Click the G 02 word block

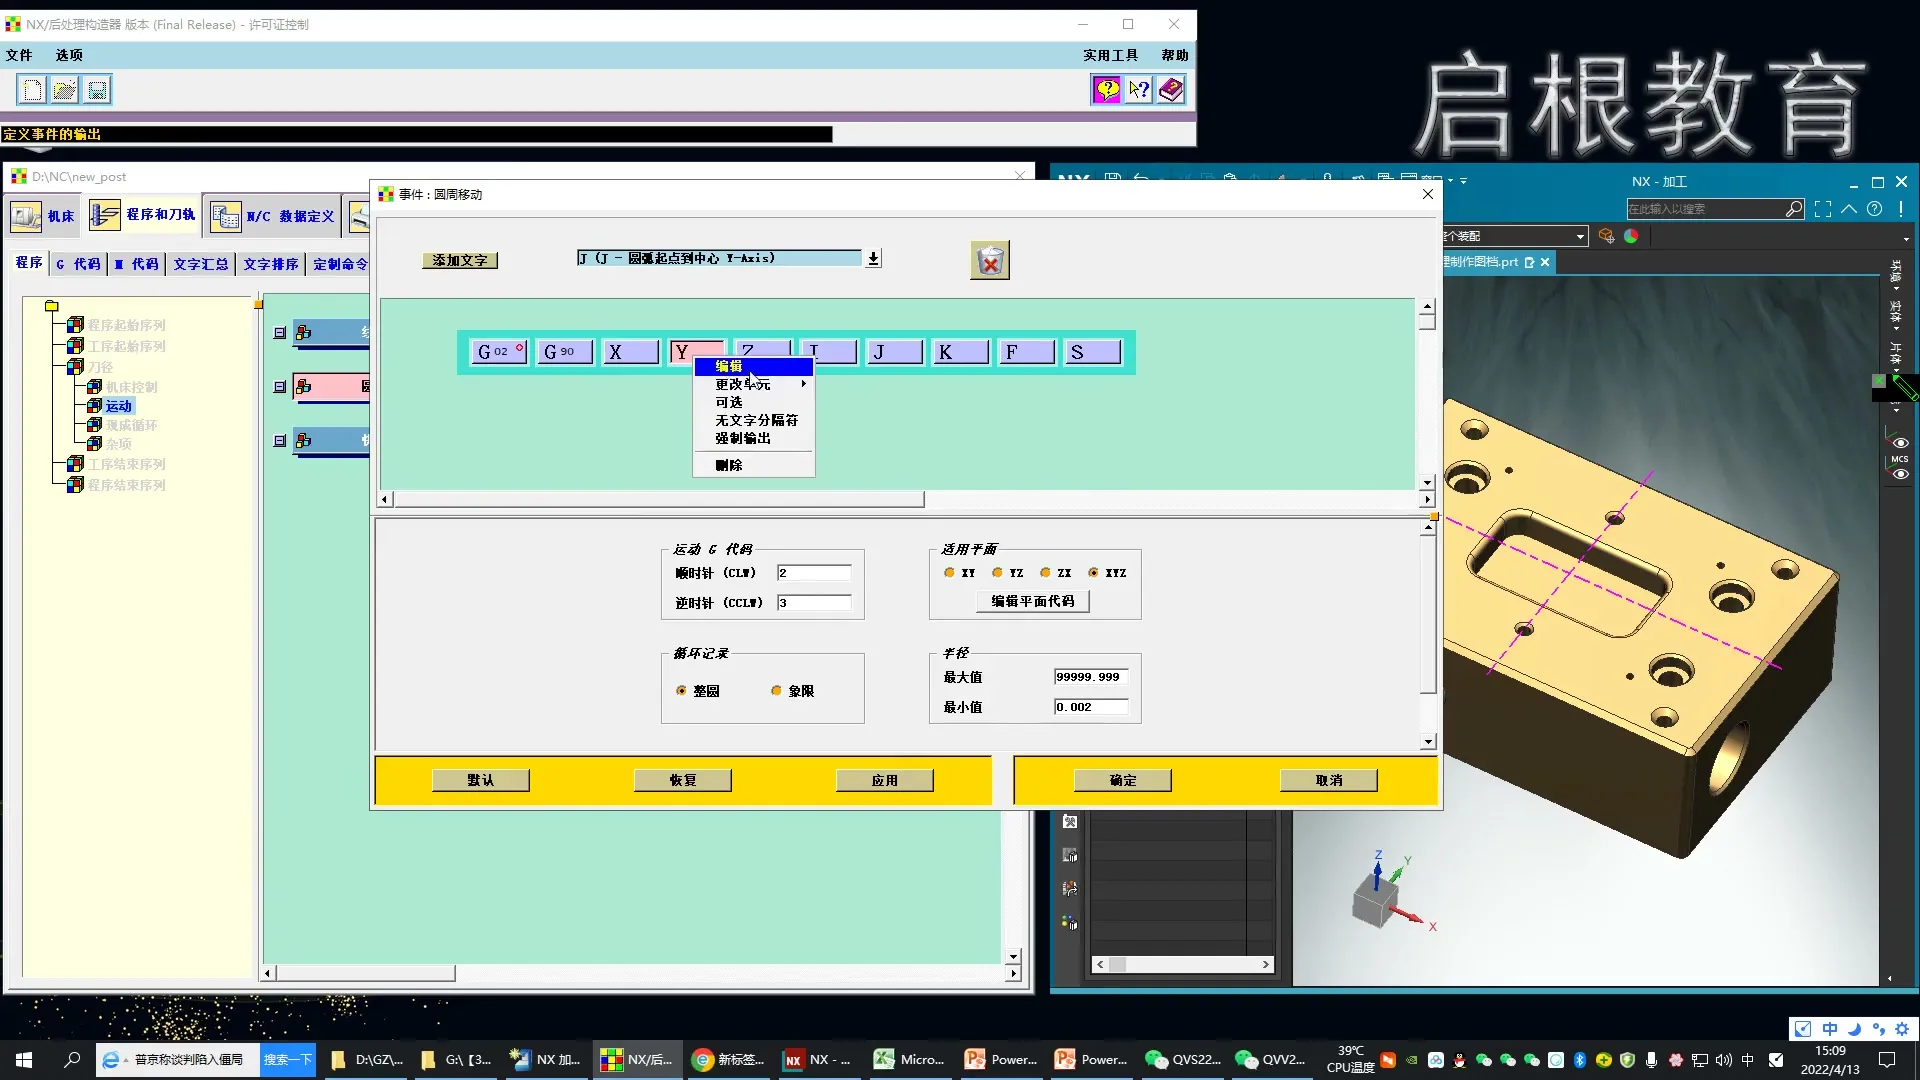499,352
